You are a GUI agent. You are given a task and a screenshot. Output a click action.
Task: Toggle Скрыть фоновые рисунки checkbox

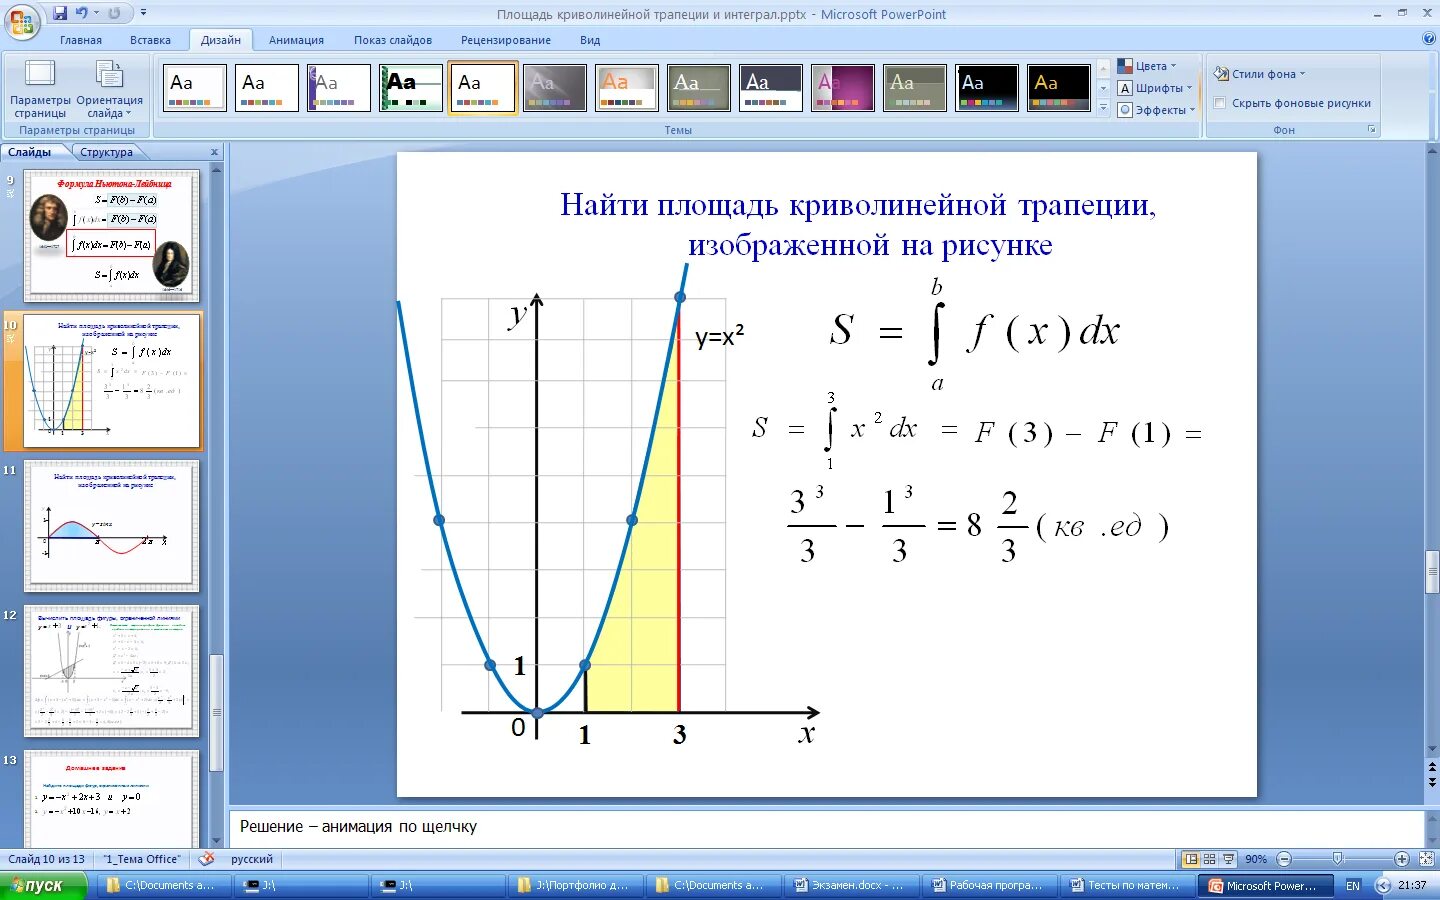(1220, 103)
